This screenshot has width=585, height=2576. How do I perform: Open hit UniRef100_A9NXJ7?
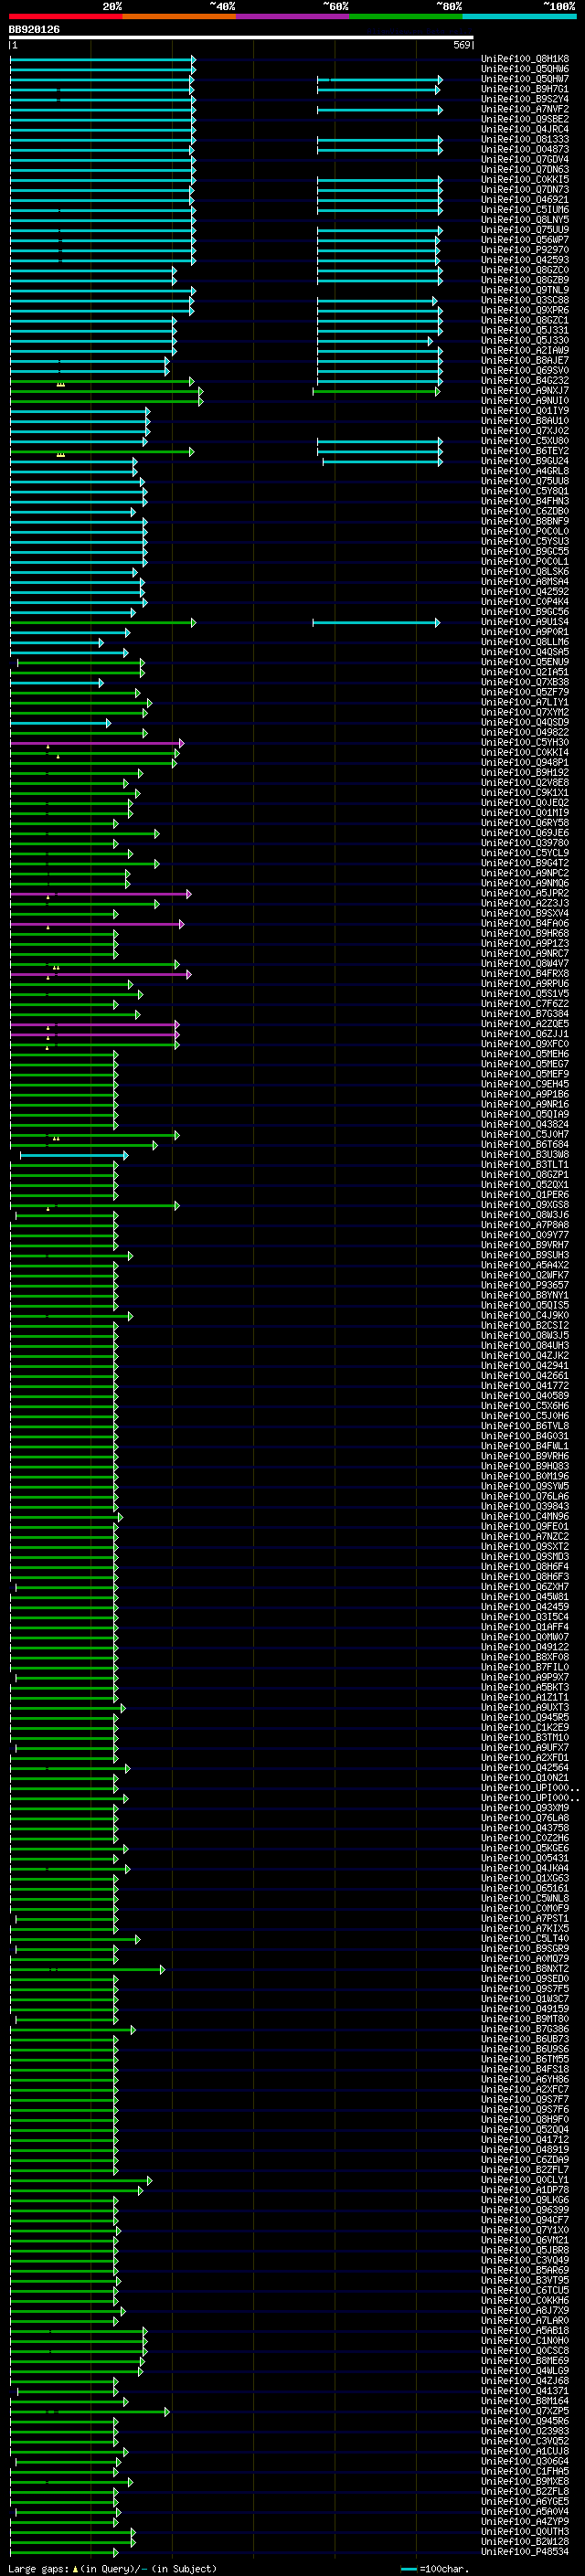(525, 391)
